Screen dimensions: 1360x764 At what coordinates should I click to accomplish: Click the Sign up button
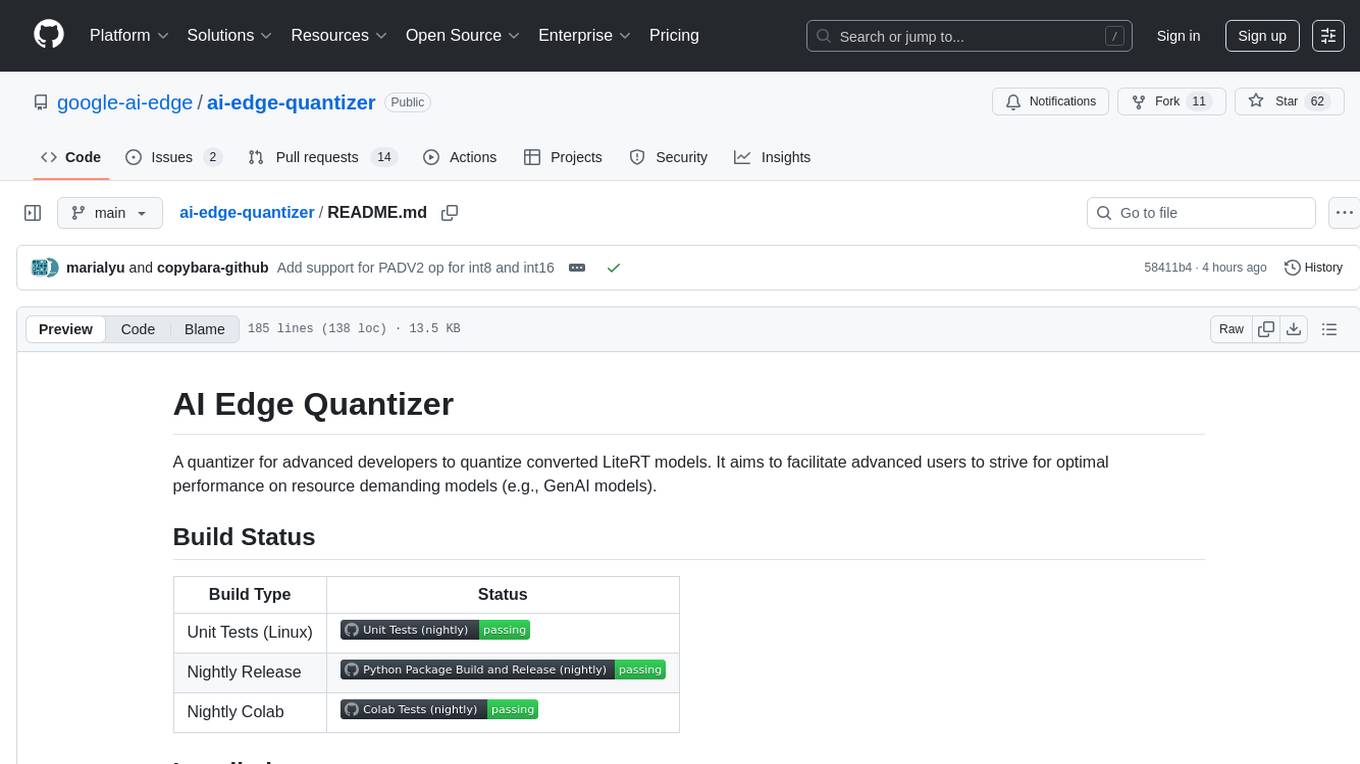pyautogui.click(x=1262, y=35)
